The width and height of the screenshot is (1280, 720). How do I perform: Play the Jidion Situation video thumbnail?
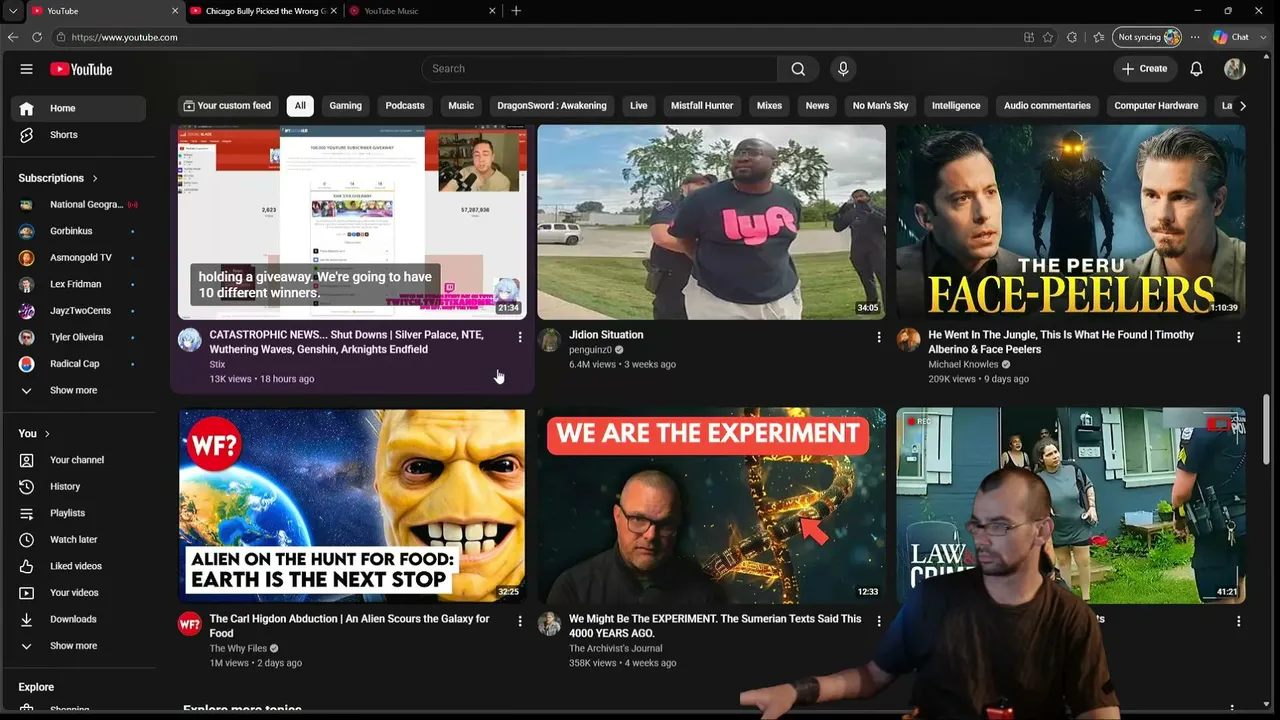[x=711, y=222]
